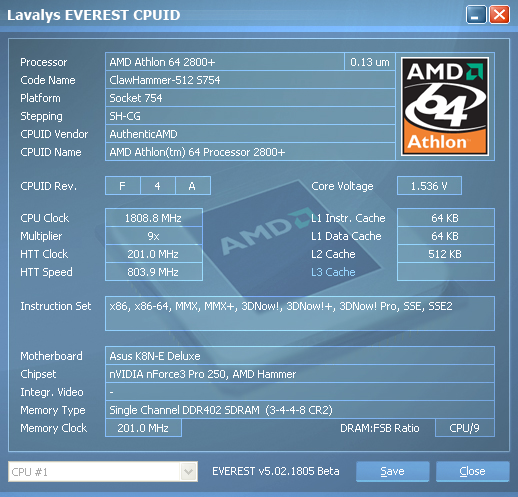
Task: Click the CPU #1 selector field
Action: tap(103, 471)
